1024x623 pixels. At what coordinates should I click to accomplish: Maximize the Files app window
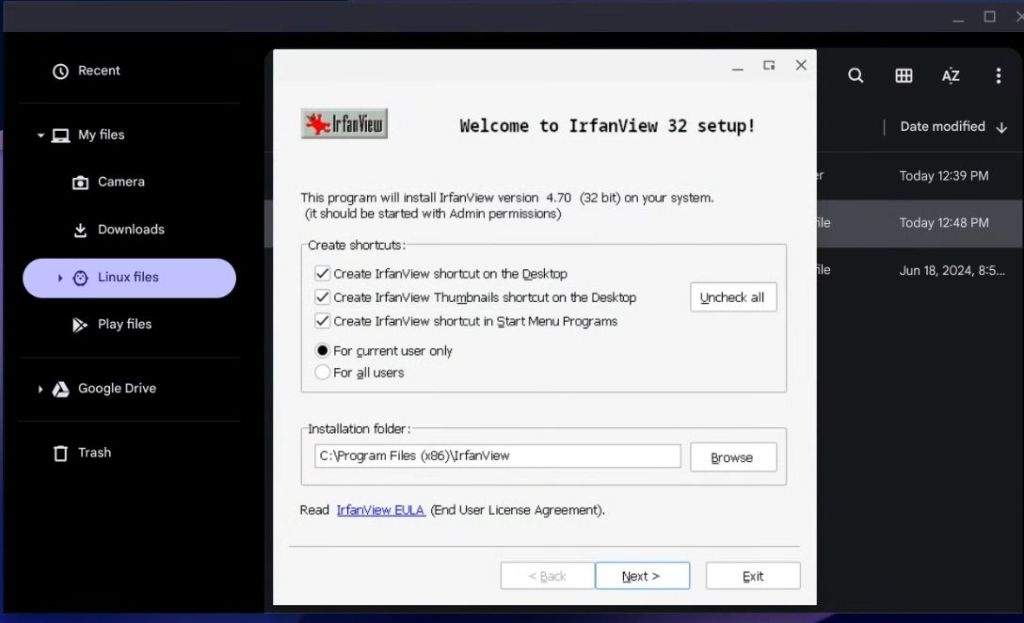point(989,16)
